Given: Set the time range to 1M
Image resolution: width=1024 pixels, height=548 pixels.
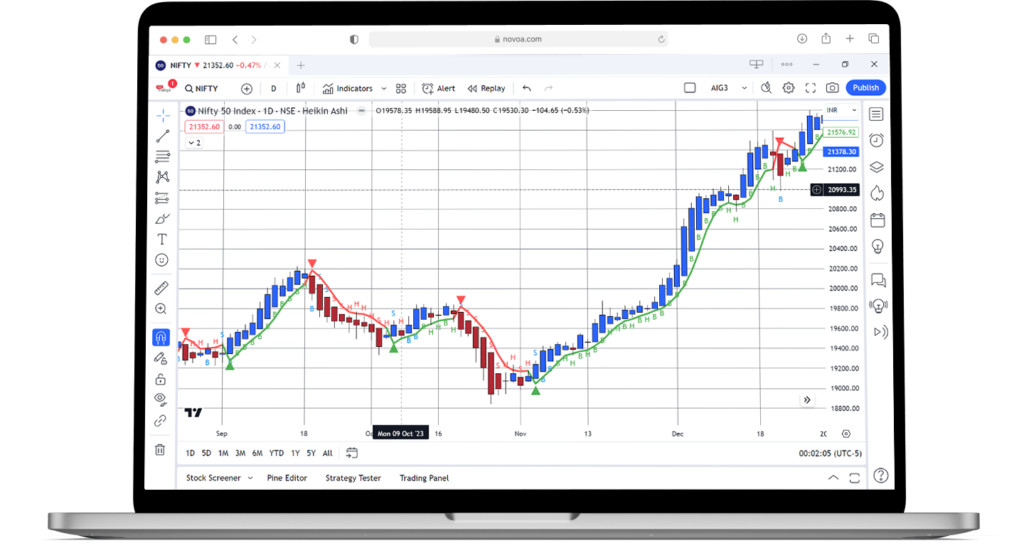Looking at the screenshot, I should tap(223, 453).
